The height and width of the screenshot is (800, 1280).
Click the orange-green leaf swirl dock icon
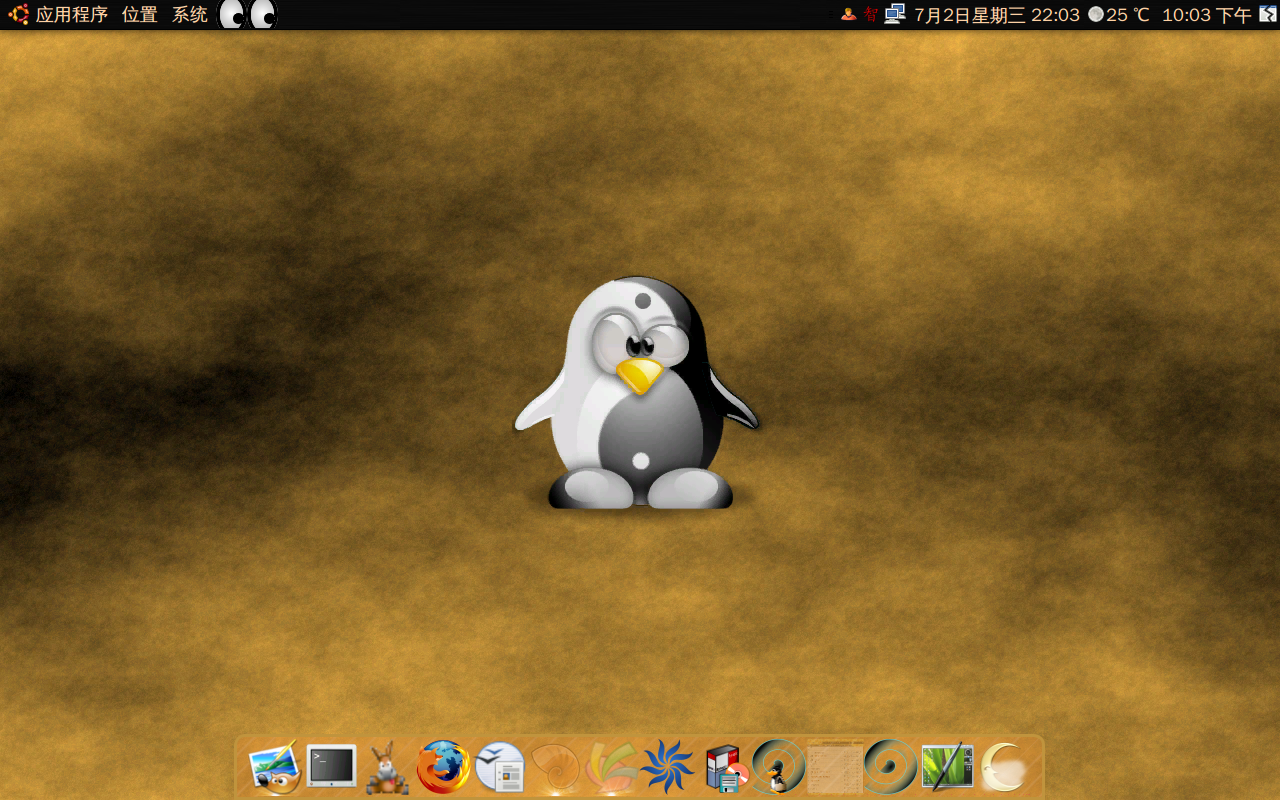point(611,768)
